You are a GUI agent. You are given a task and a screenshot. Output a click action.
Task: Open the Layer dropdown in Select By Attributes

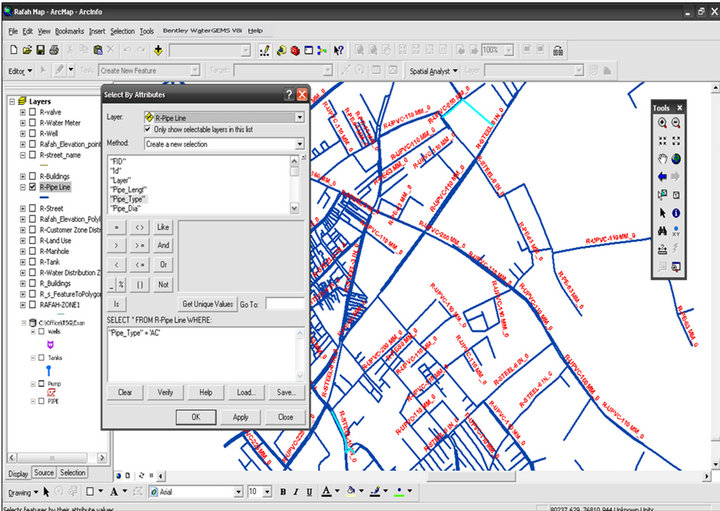[224, 118]
